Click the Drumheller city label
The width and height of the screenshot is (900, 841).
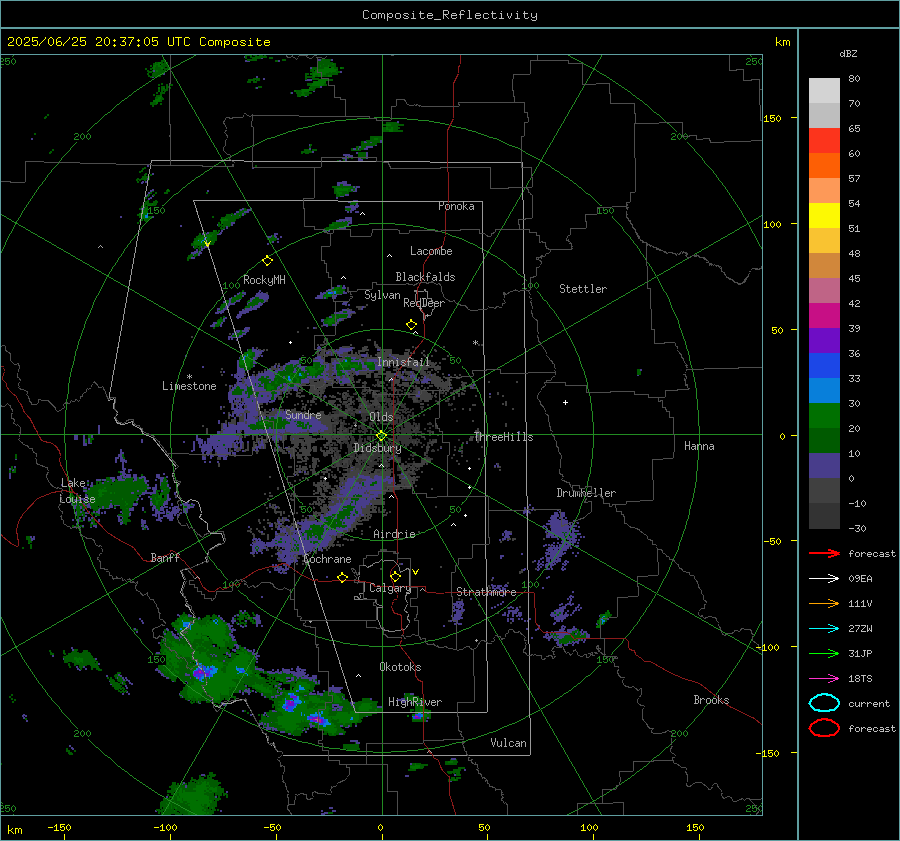coord(586,493)
